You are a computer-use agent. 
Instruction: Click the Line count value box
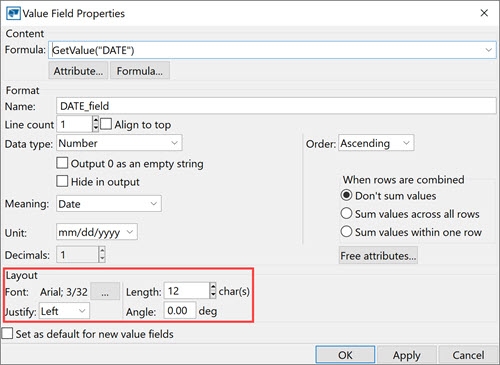point(75,125)
